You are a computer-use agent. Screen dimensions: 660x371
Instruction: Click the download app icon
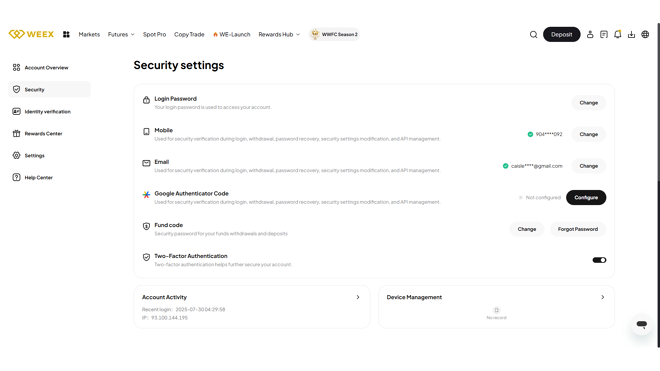click(x=631, y=35)
